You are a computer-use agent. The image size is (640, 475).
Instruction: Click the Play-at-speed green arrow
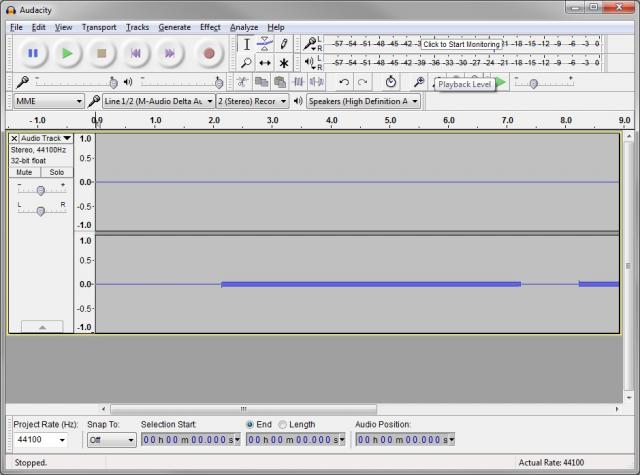pyautogui.click(x=501, y=82)
